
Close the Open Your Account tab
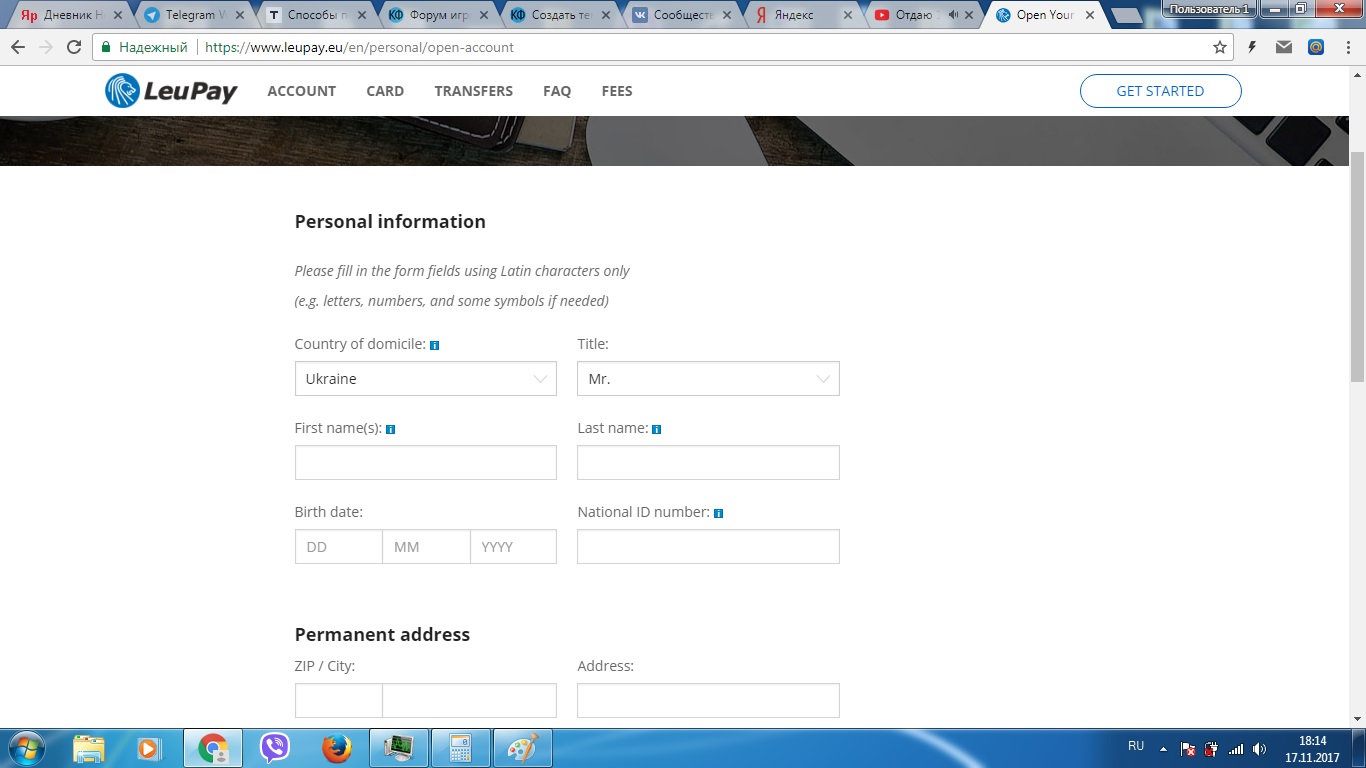click(1090, 15)
